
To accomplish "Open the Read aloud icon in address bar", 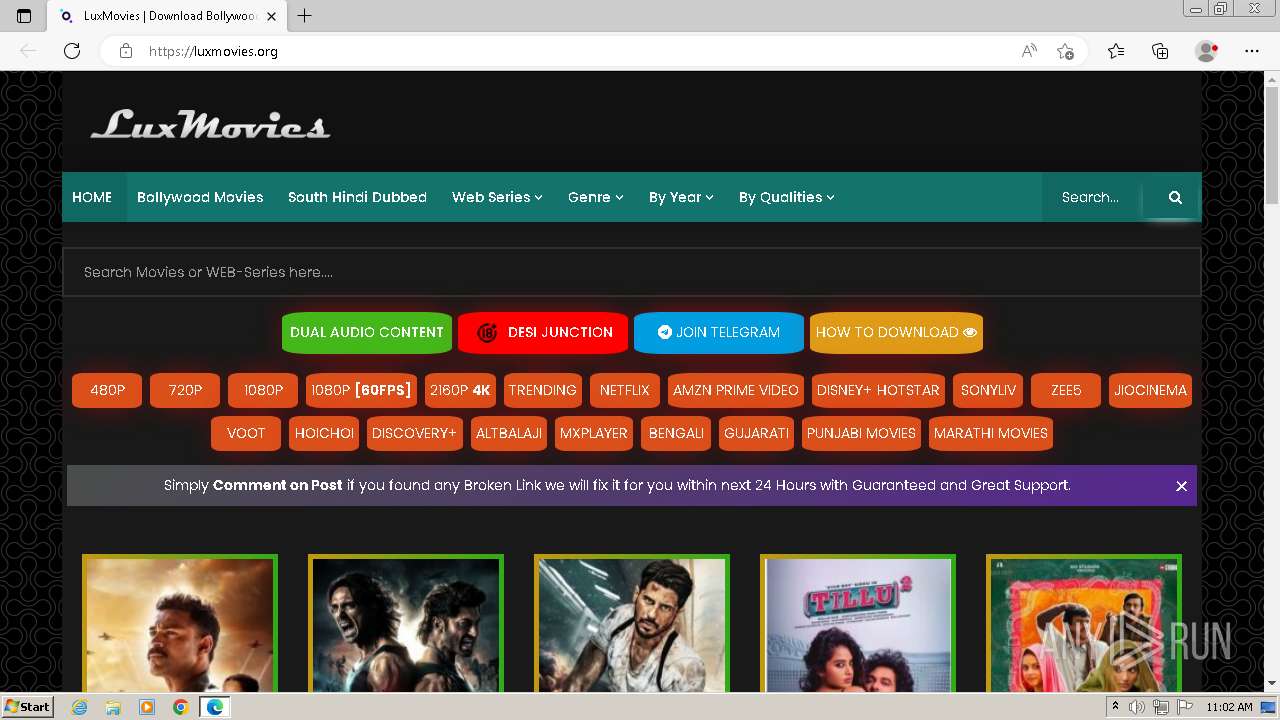I will [1028, 51].
